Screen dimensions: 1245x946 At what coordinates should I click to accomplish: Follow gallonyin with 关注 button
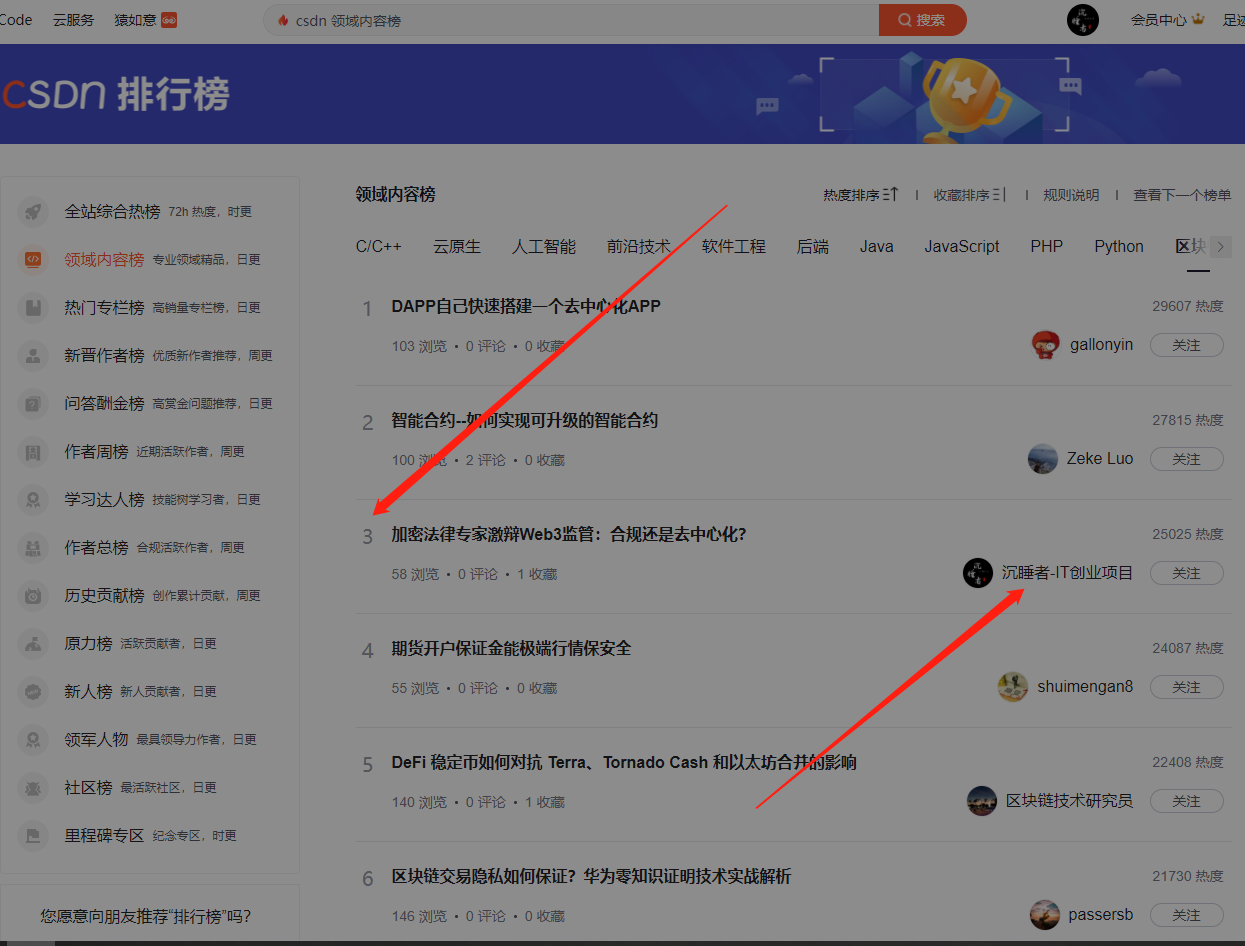[1187, 345]
